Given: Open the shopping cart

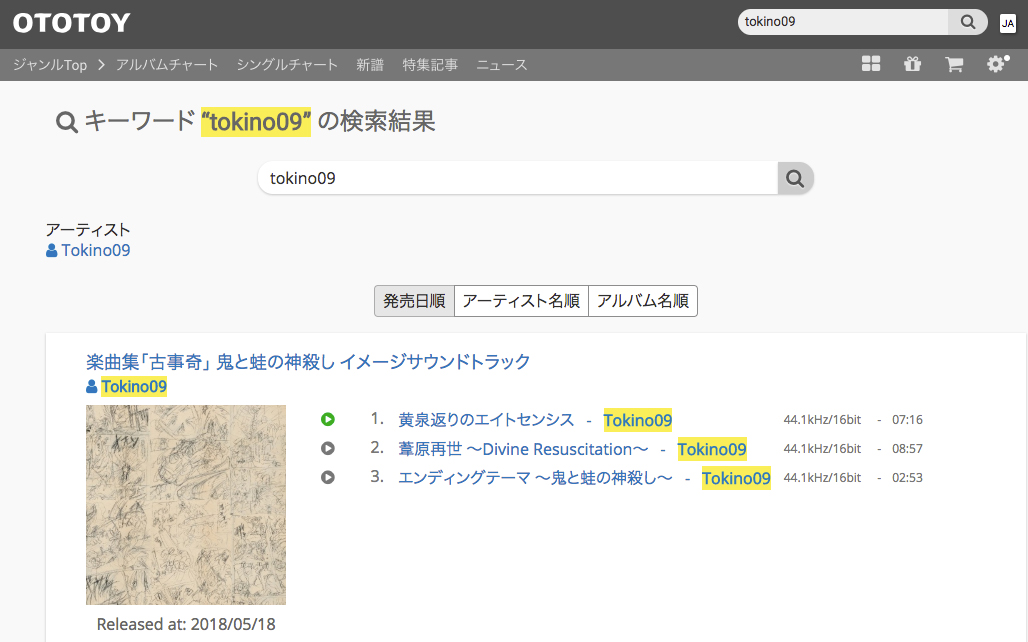Looking at the screenshot, I should [x=954, y=64].
